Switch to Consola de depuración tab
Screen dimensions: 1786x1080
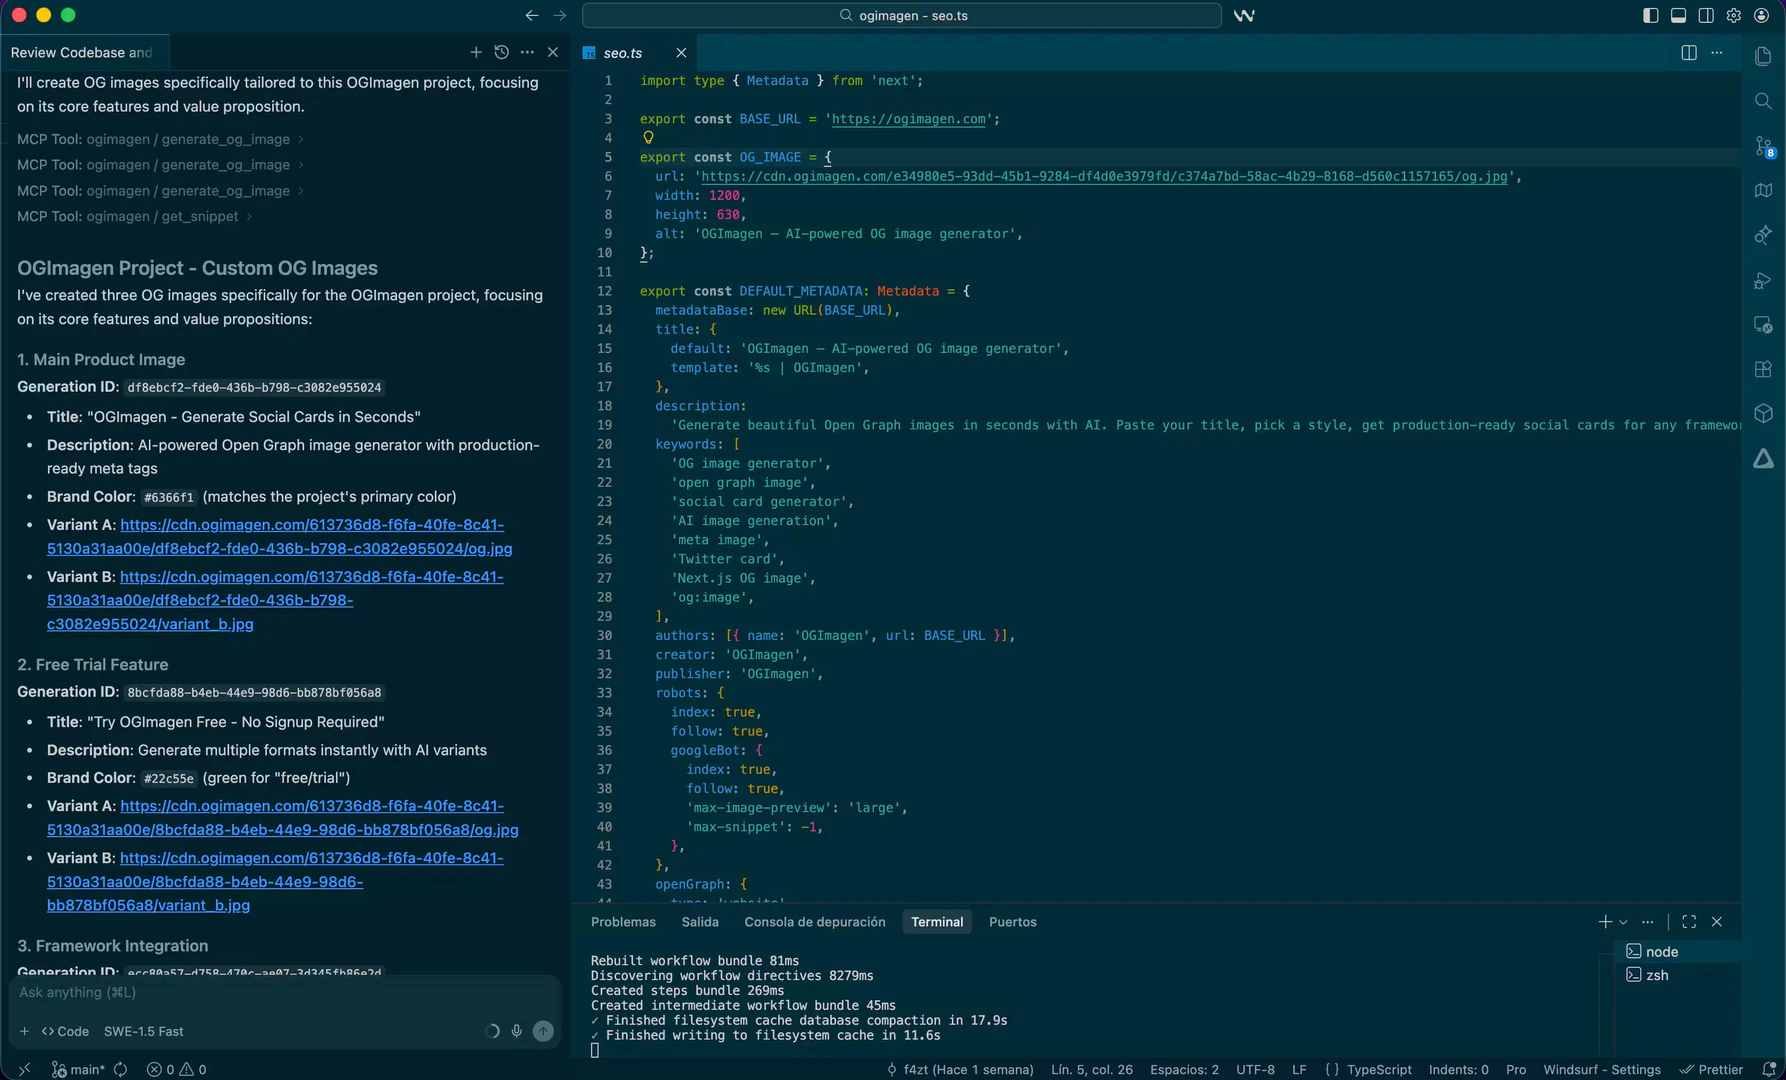814,922
